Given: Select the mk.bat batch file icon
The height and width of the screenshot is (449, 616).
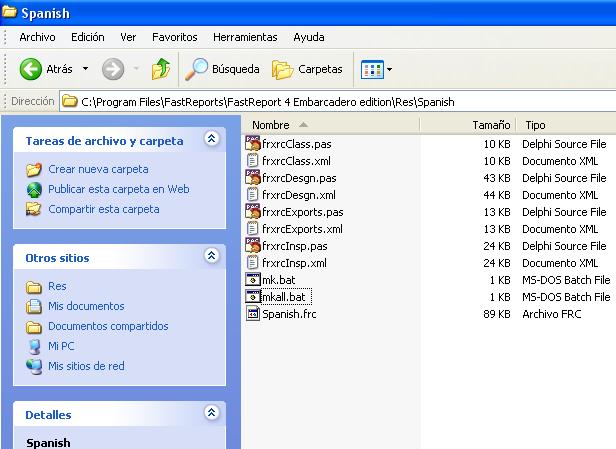Looking at the screenshot, I should pos(252,280).
